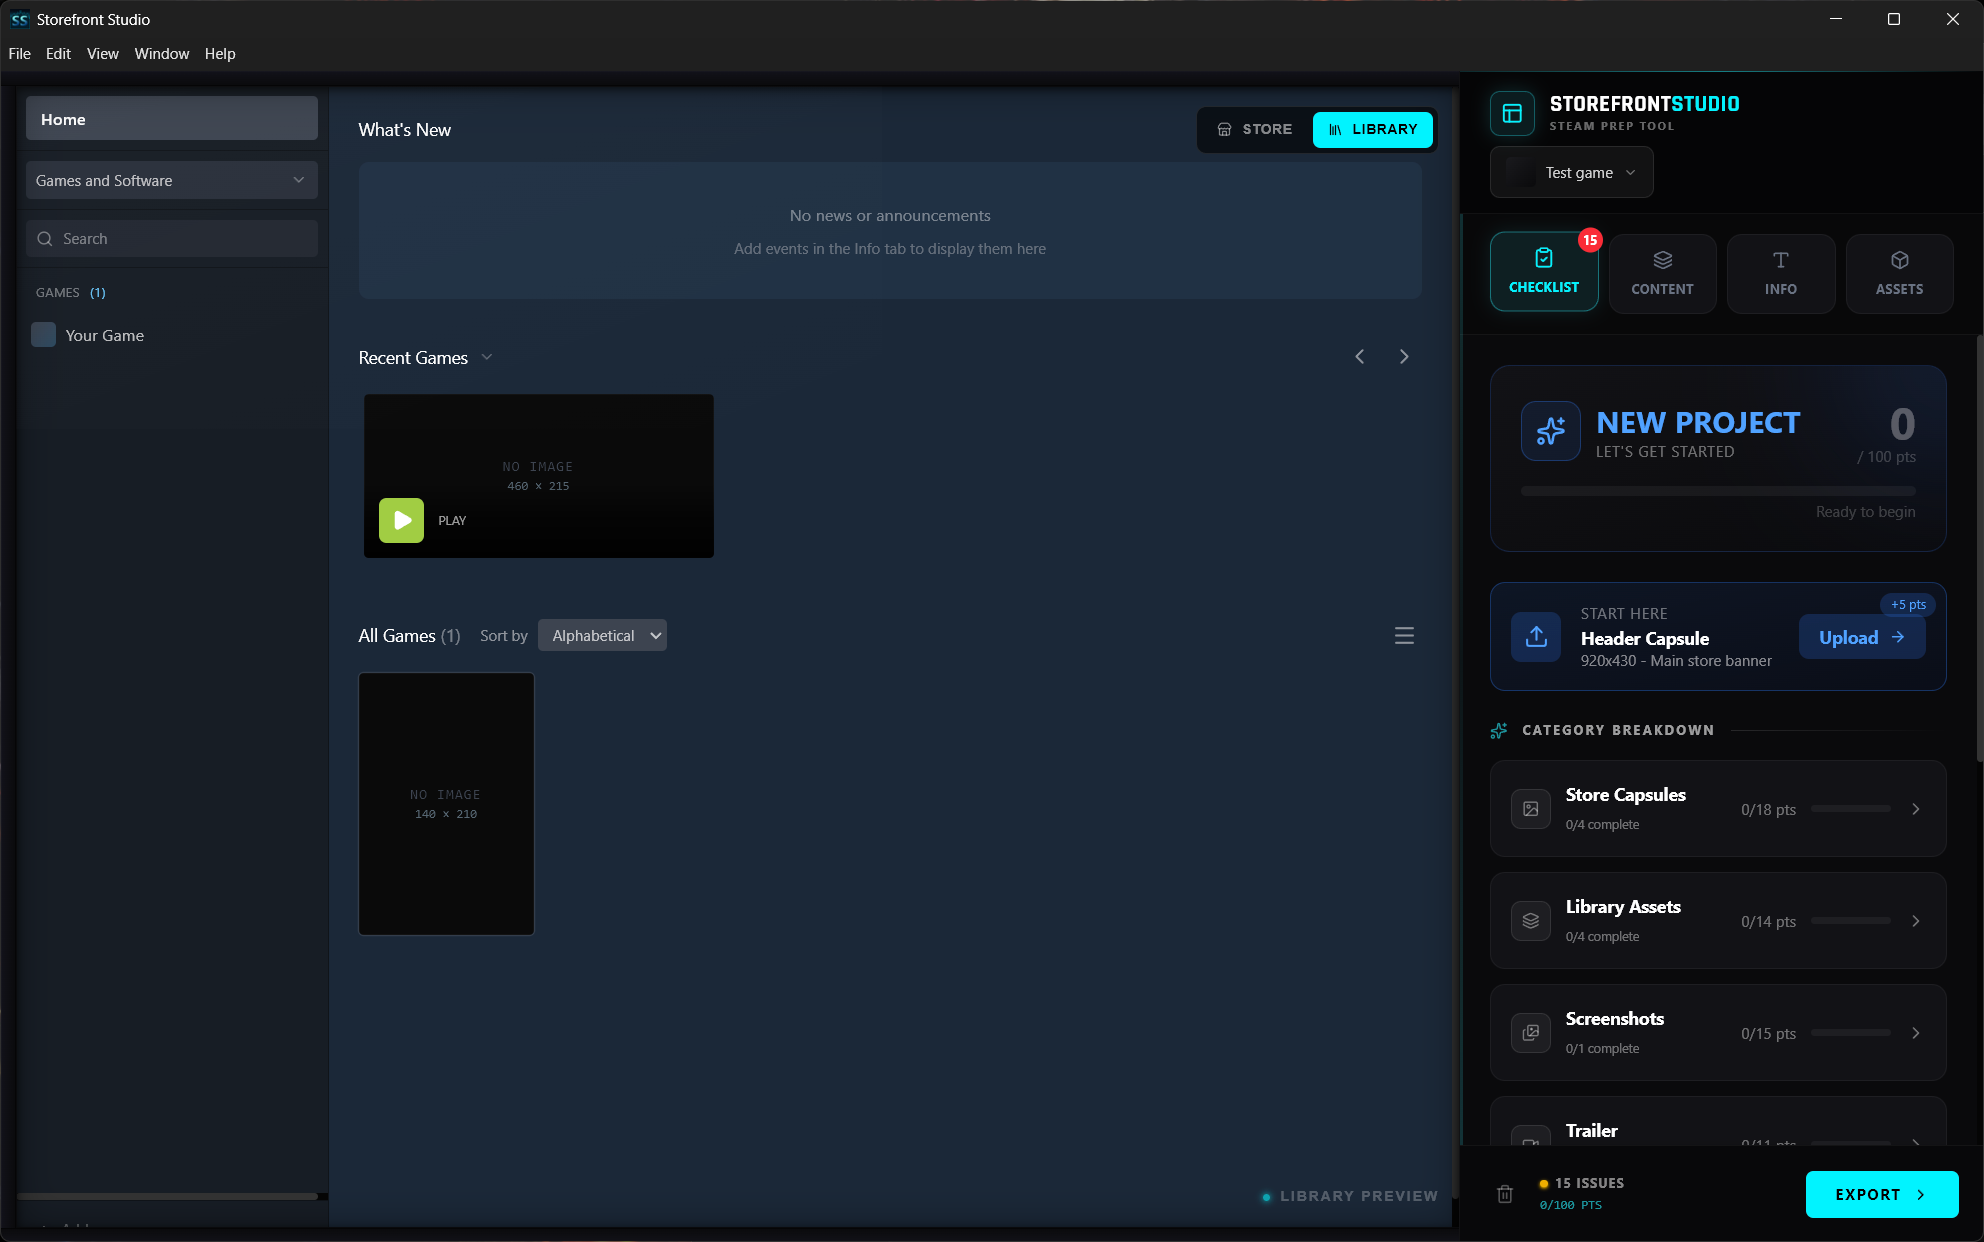
Task: Click the Search input field
Action: 171,238
